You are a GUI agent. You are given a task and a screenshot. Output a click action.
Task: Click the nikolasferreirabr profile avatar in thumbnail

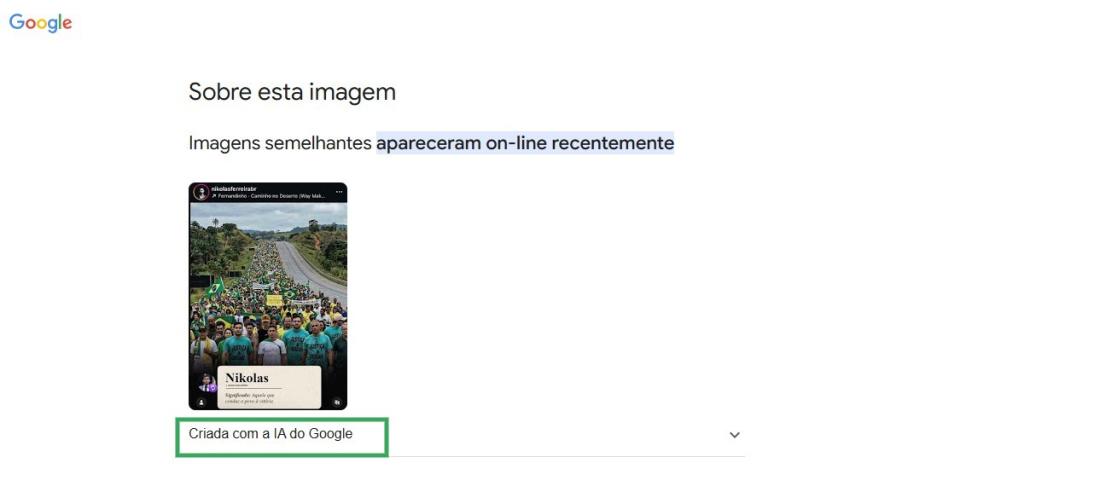[201, 192]
